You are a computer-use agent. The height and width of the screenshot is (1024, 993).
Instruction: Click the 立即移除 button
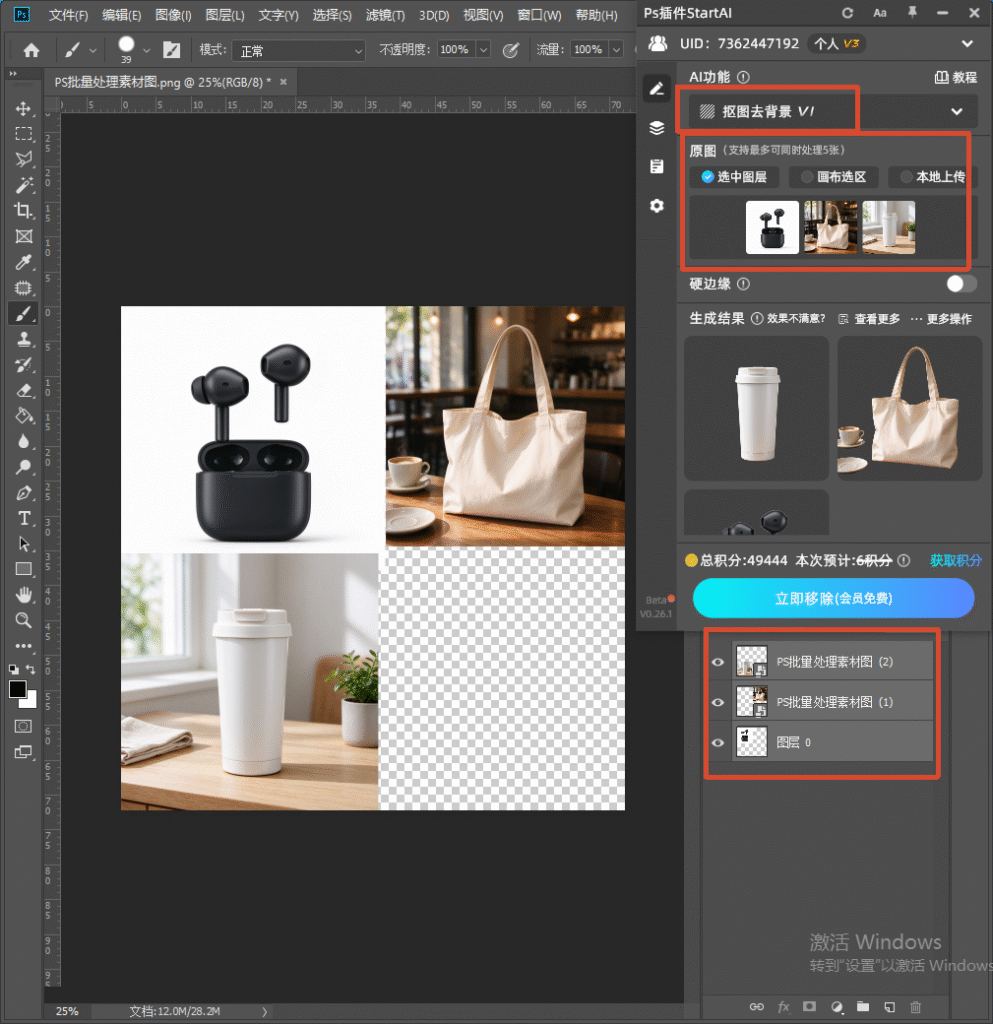click(x=833, y=598)
